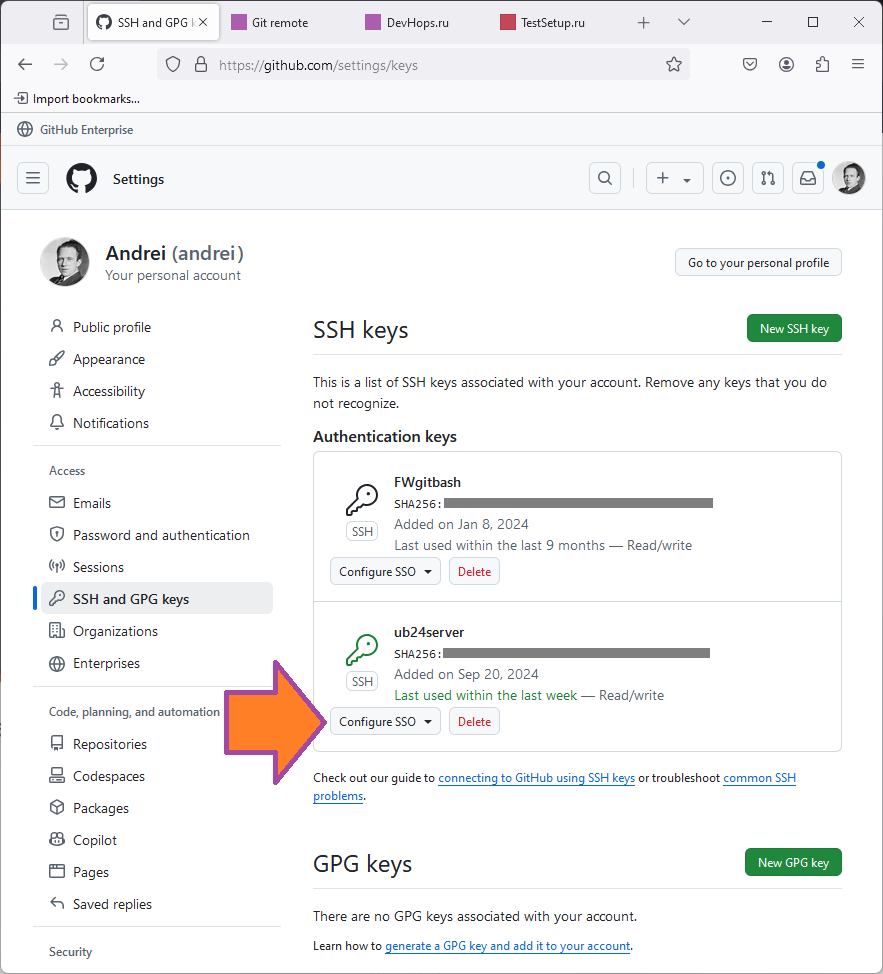Click the GitHub Octocat logo
Viewport: 883px width, 974px height.
81,178
